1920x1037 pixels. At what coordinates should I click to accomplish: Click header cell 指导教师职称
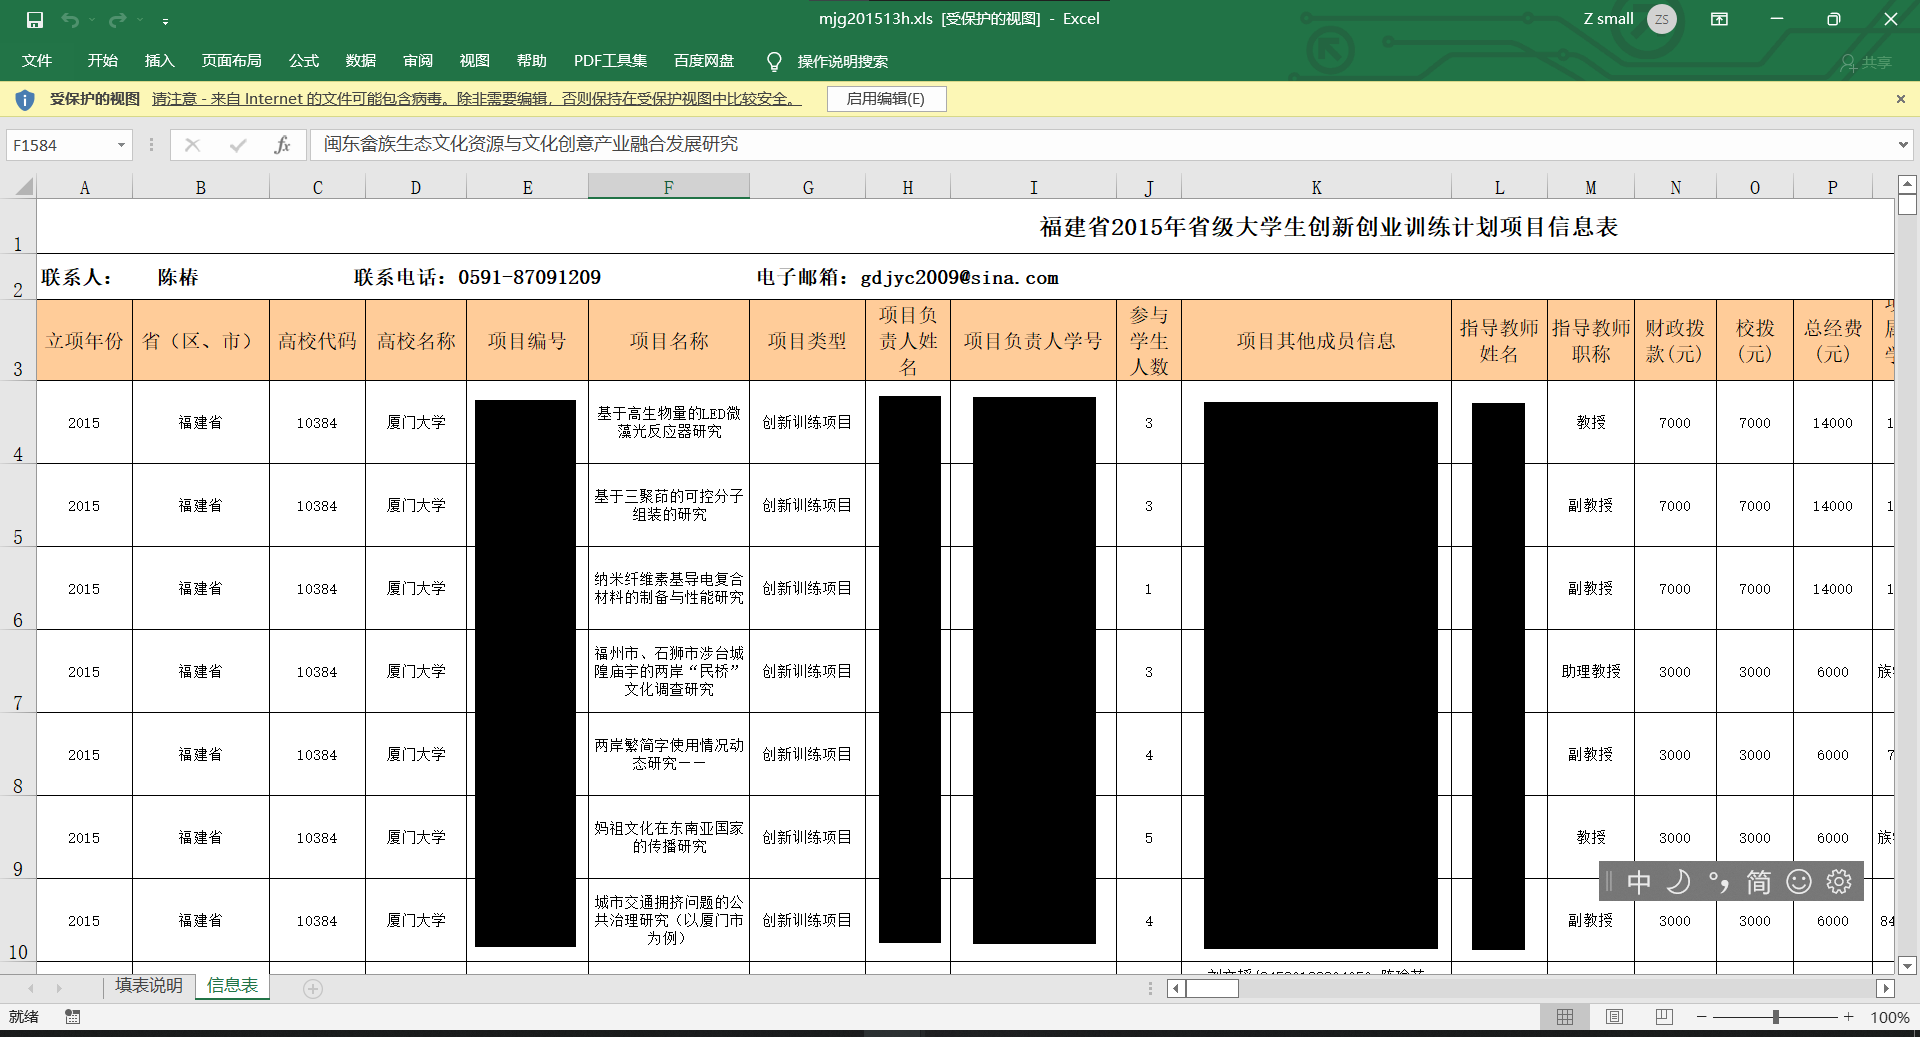pos(1591,341)
